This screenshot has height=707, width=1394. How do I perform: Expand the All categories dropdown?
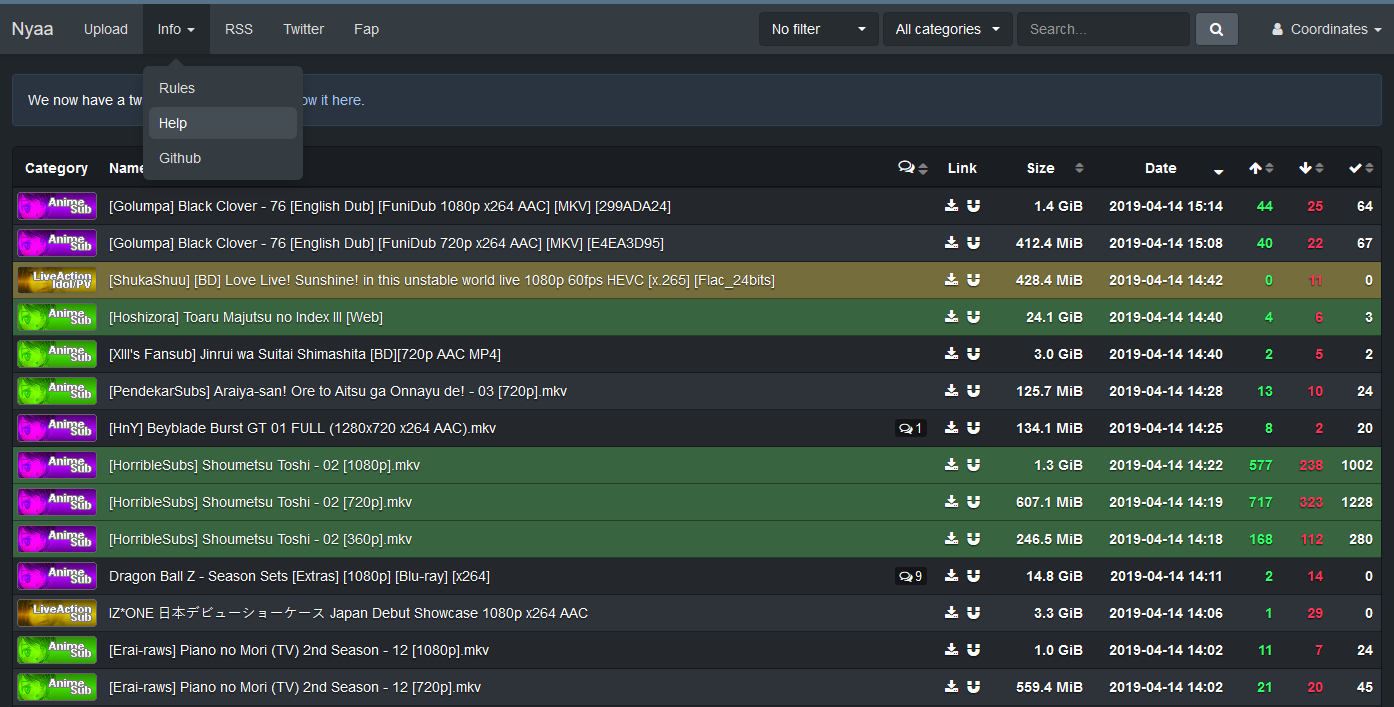pyautogui.click(x=947, y=29)
